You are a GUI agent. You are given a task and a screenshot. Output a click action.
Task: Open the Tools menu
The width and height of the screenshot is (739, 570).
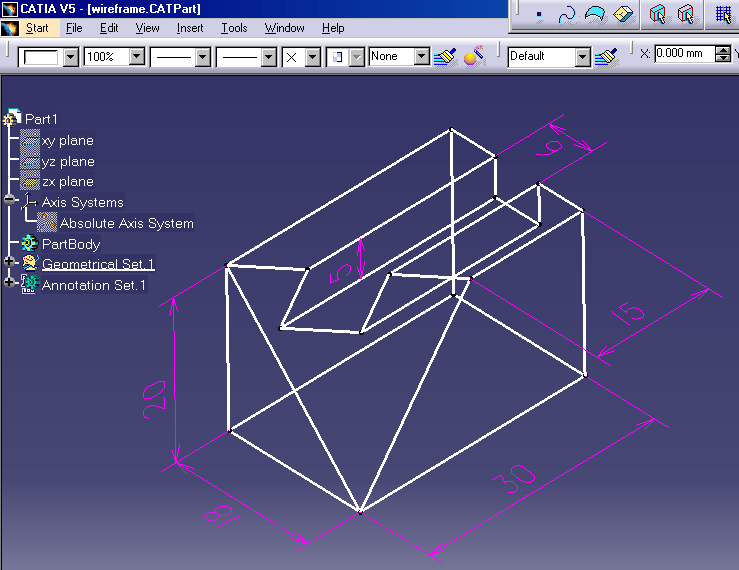234,28
